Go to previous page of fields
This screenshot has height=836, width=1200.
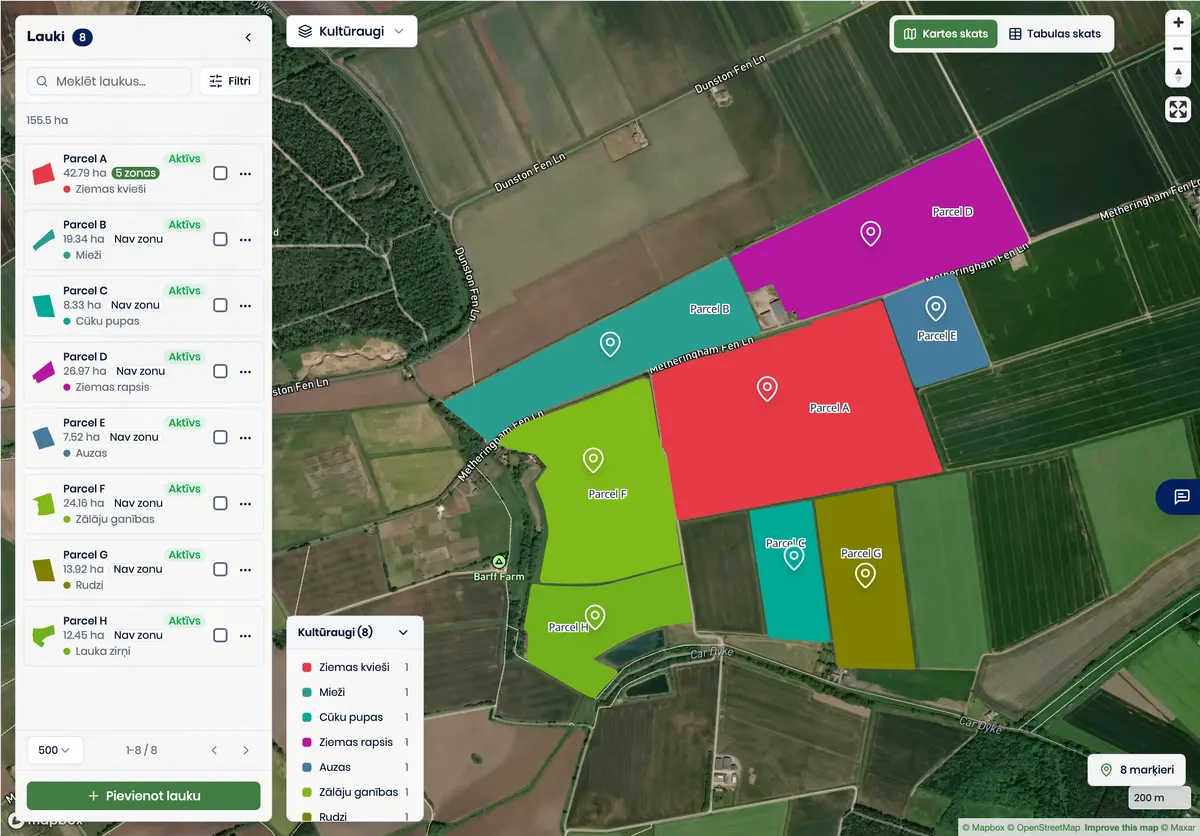pyautogui.click(x=214, y=750)
